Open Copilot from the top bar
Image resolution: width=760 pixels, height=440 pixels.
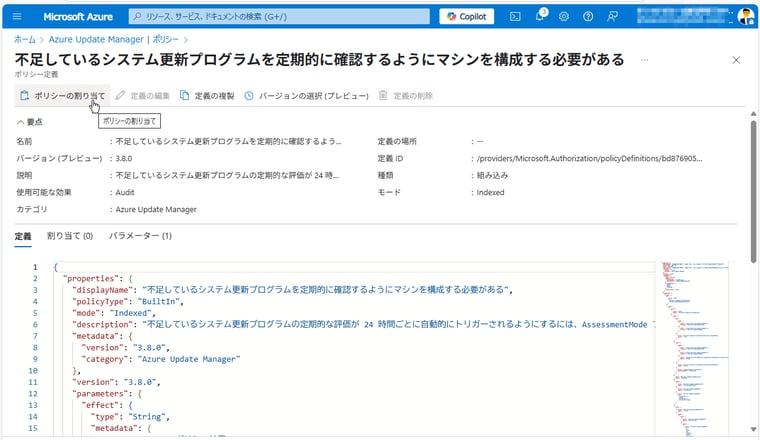click(467, 16)
